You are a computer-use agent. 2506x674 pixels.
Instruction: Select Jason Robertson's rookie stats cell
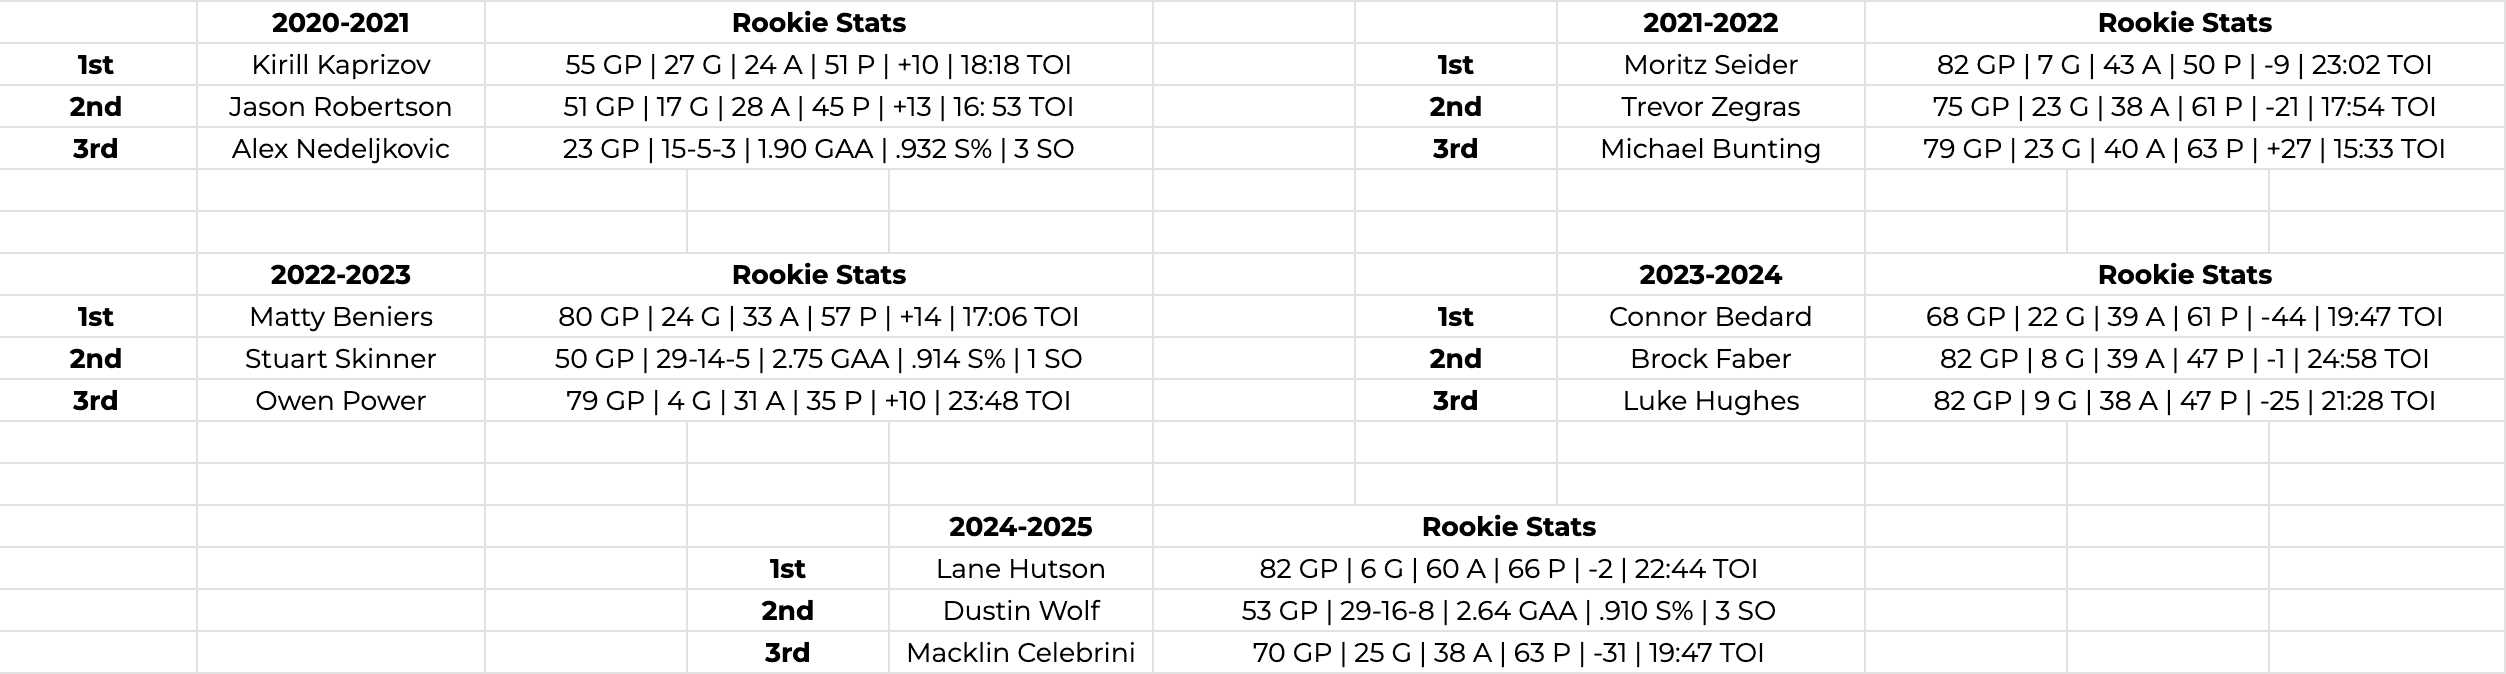pyautogui.click(x=818, y=107)
